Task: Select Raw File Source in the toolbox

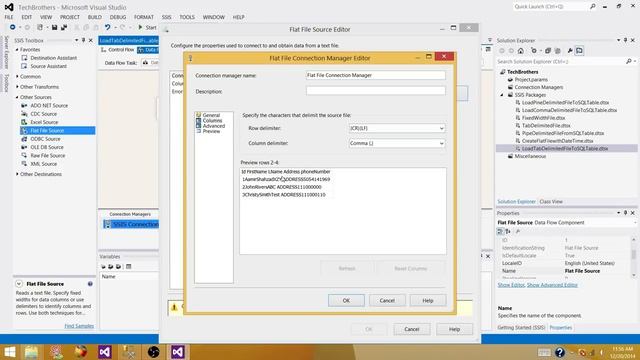Action: (x=47, y=156)
